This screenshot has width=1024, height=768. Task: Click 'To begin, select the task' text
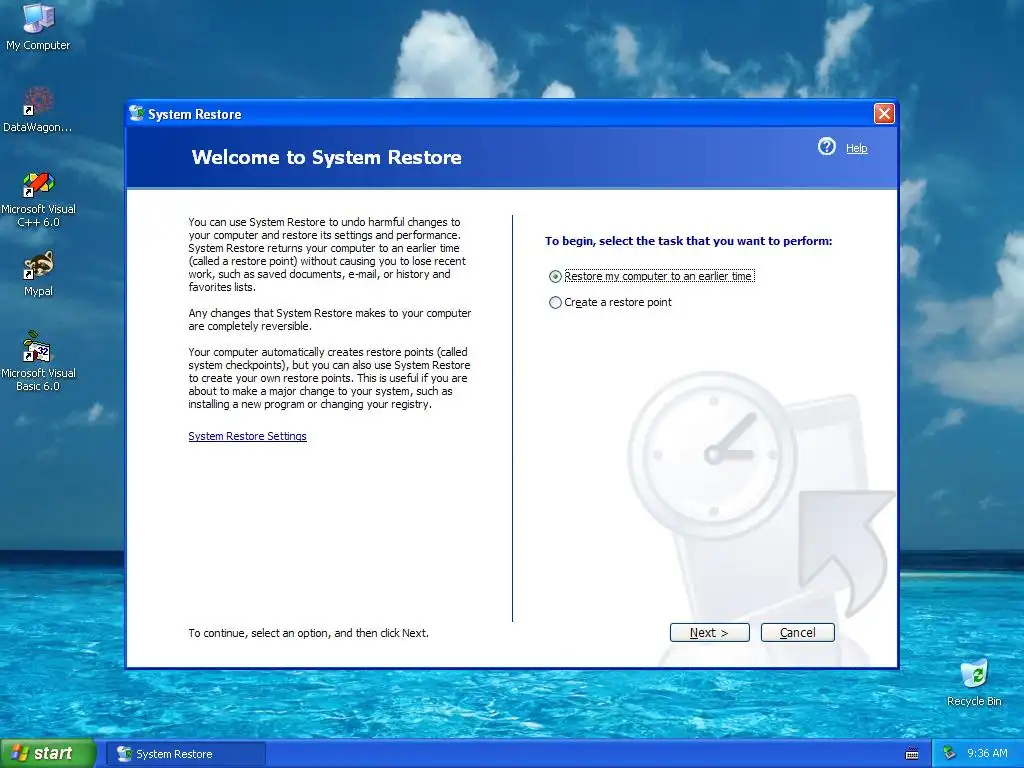tap(688, 241)
